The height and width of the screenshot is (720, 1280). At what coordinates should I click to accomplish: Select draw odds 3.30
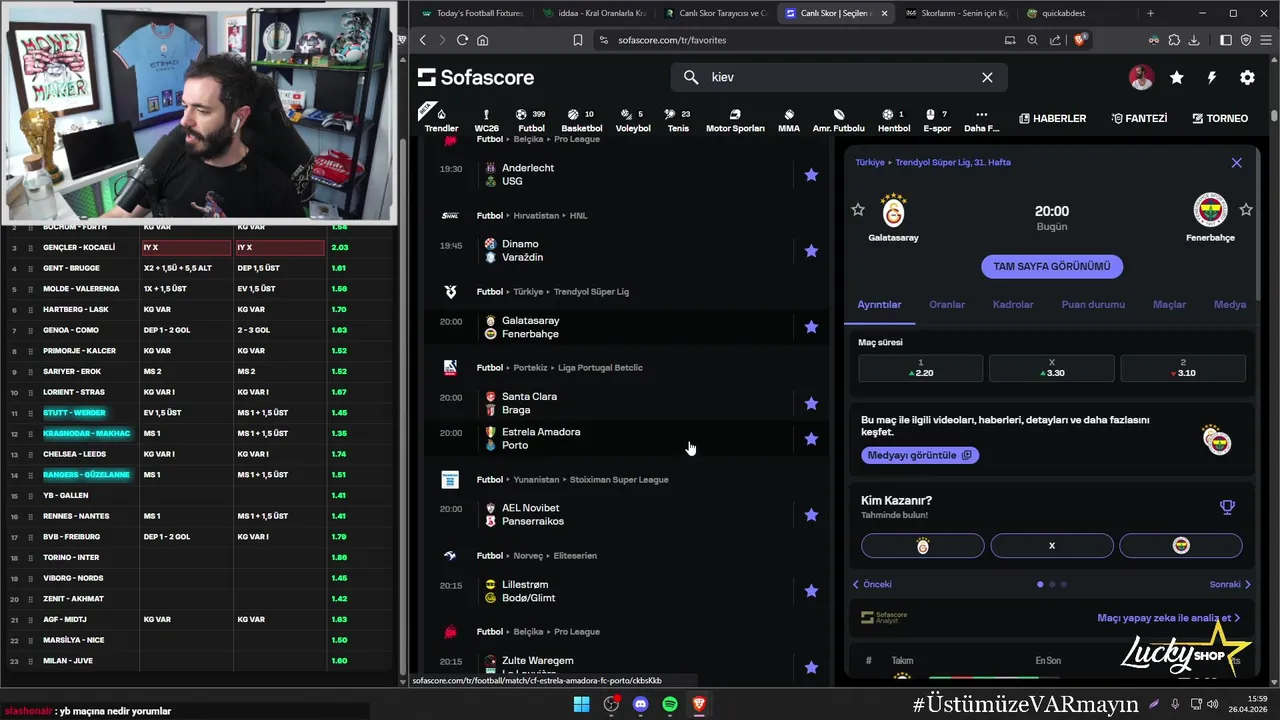1052,368
